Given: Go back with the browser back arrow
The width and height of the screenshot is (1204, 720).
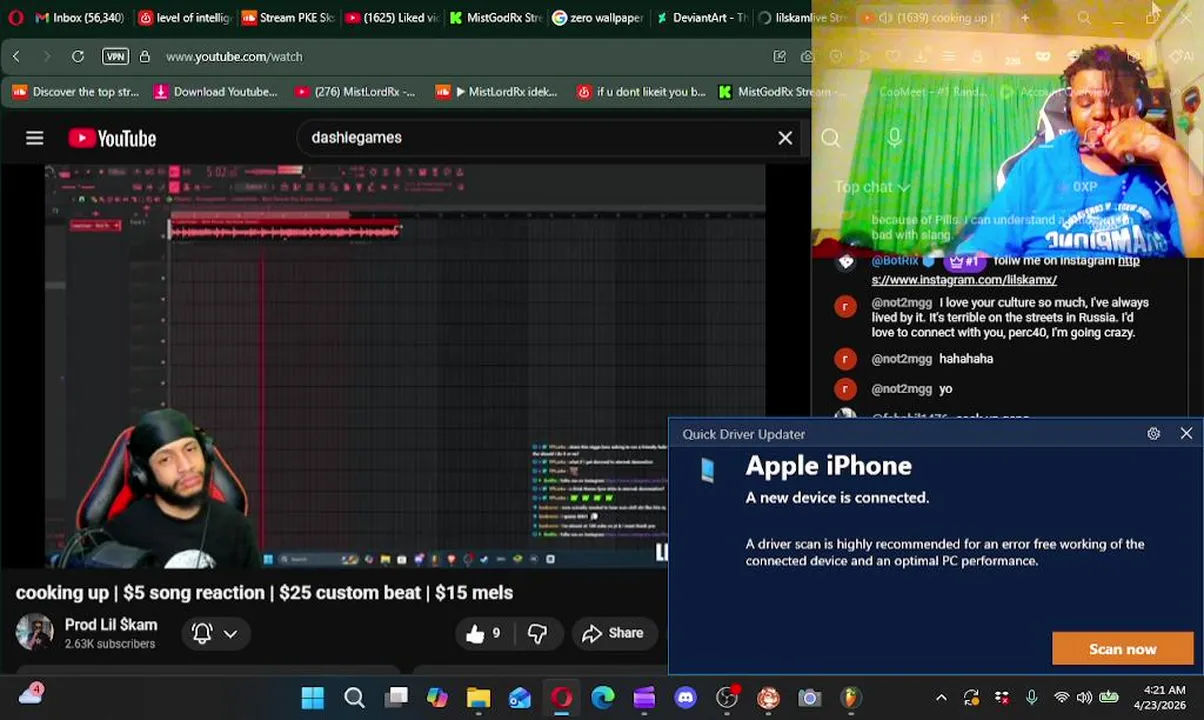Looking at the screenshot, I should (x=16, y=57).
